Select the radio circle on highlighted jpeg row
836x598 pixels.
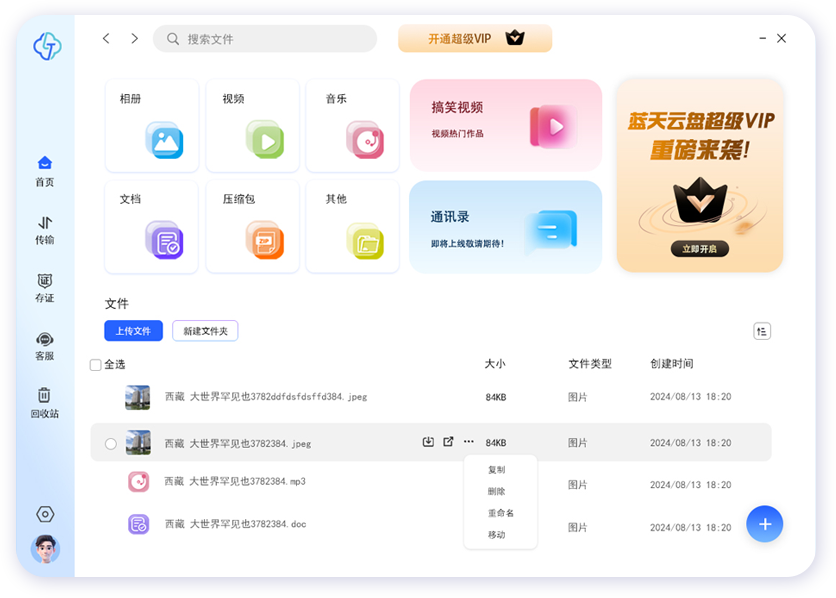coord(111,443)
